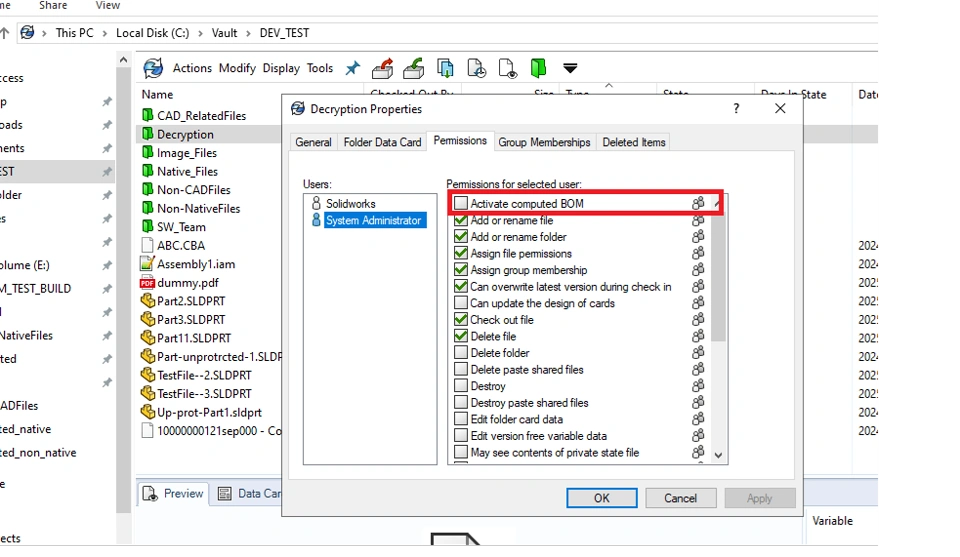
Task: Click pin icon next to M_TEST_BUILD quick access item
Action: [107, 288]
